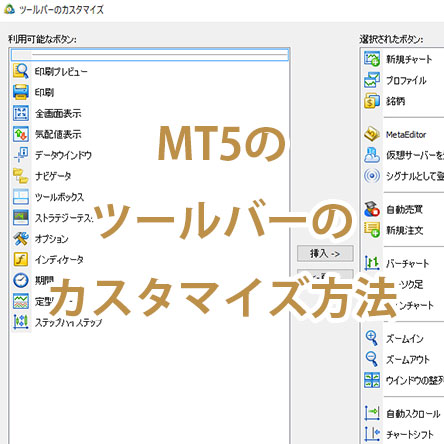Select the ツールボックス icon
This screenshot has height=444, width=444.
click(21, 197)
